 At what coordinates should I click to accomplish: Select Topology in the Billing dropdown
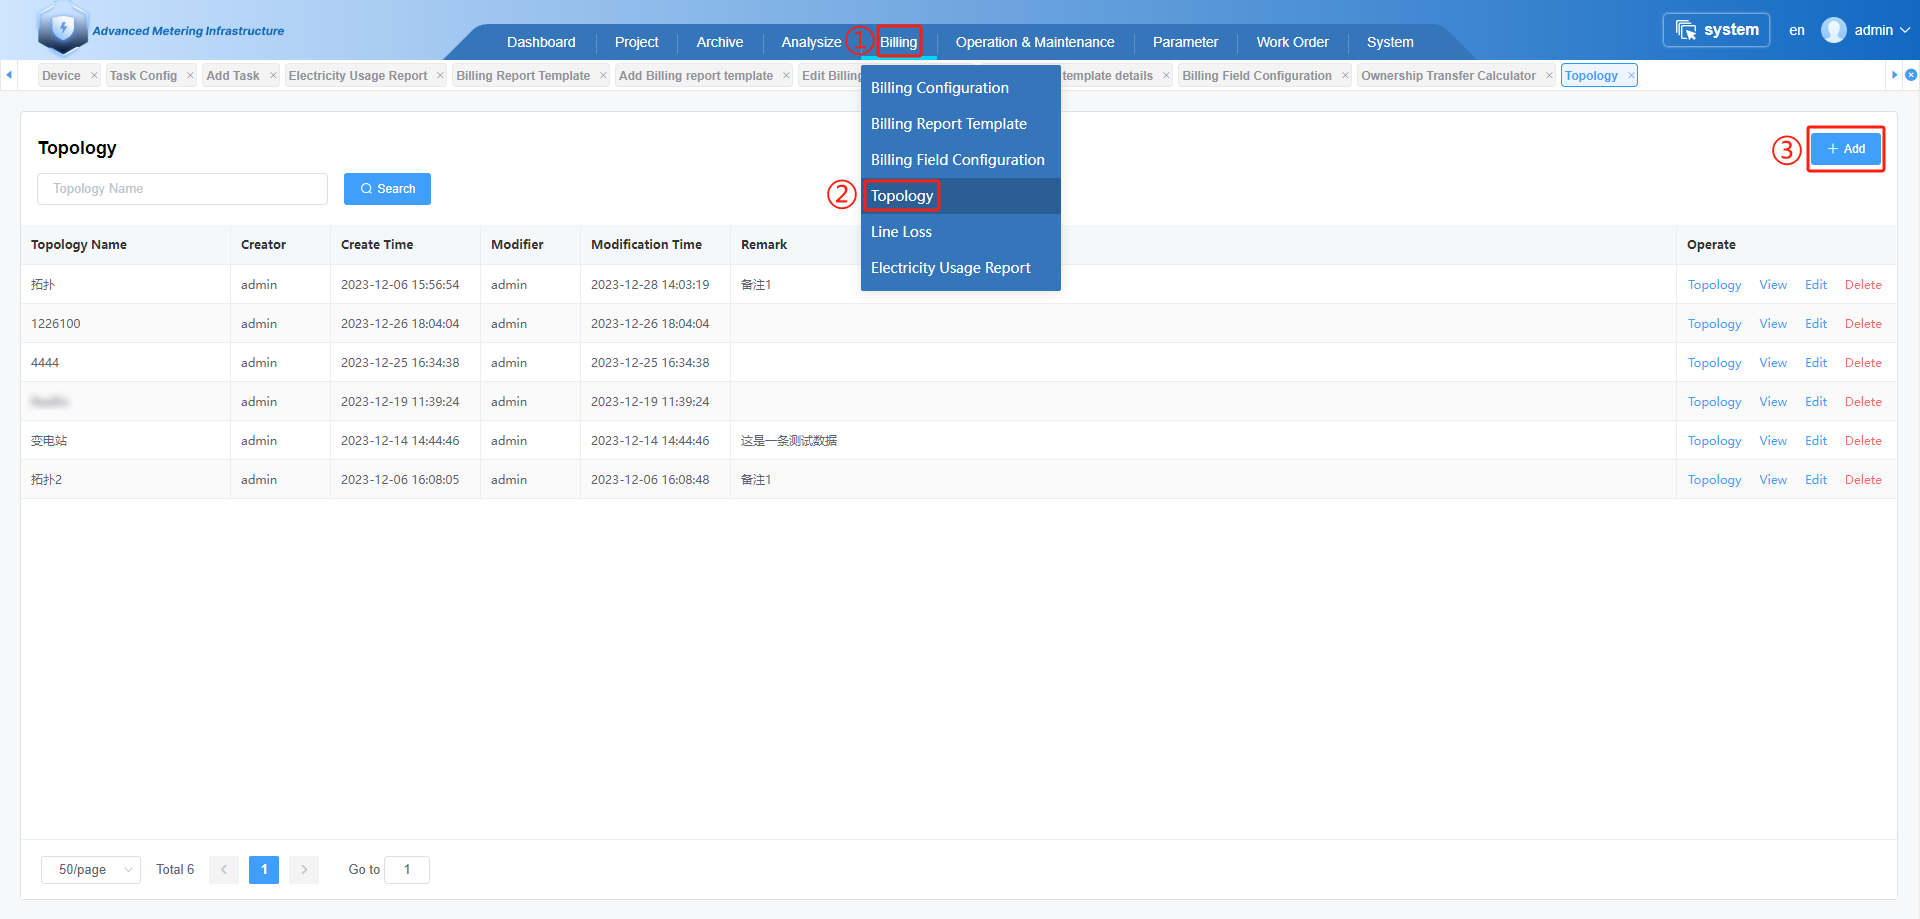(x=961, y=196)
